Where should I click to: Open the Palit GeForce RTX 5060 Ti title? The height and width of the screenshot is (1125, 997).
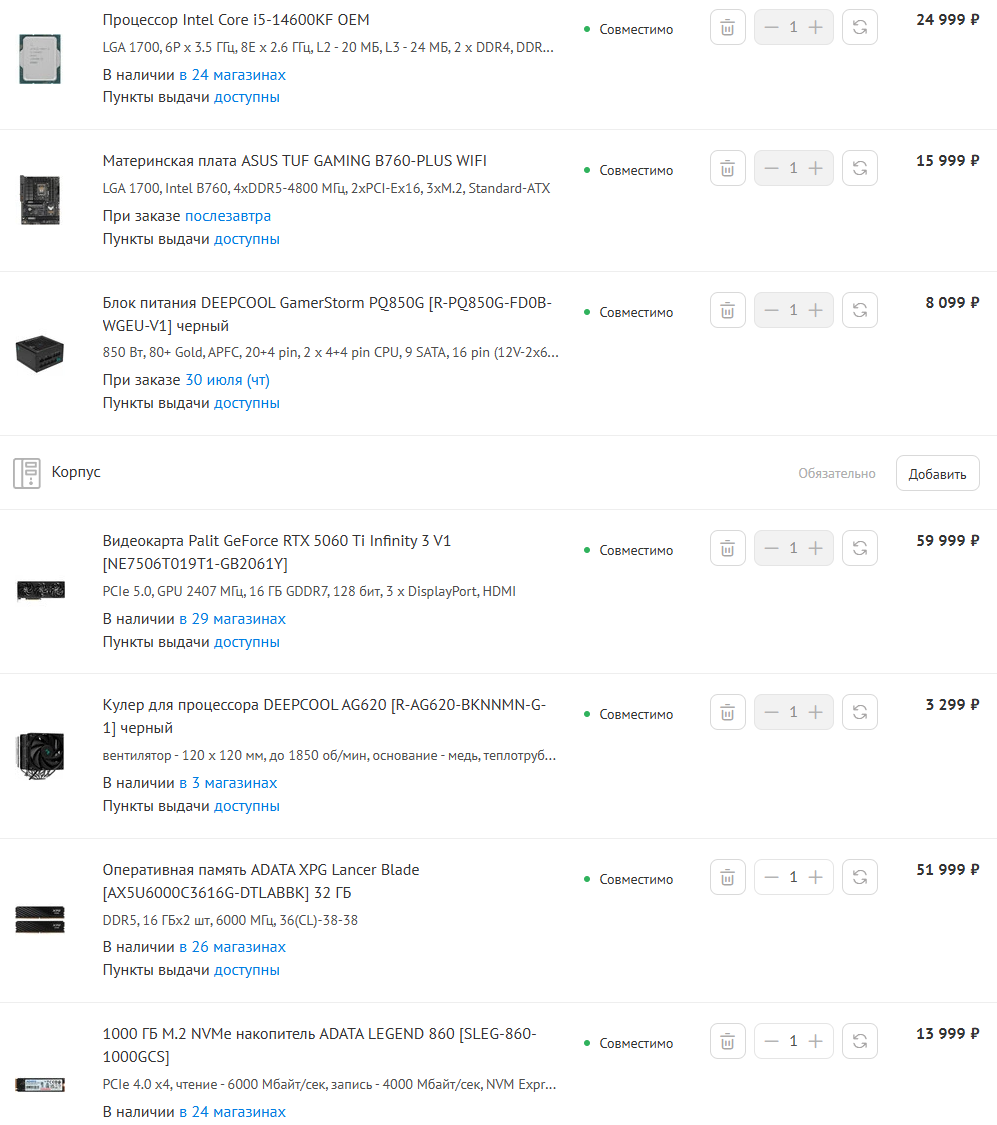coord(277,552)
